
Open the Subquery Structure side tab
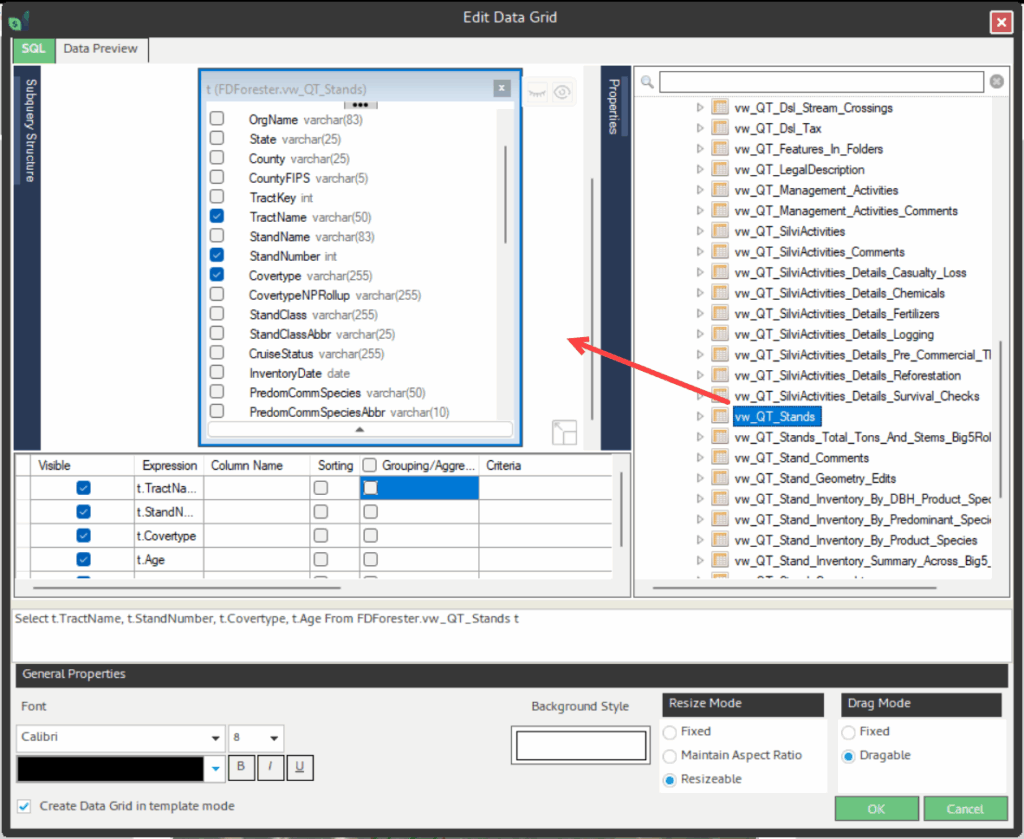pos(30,130)
